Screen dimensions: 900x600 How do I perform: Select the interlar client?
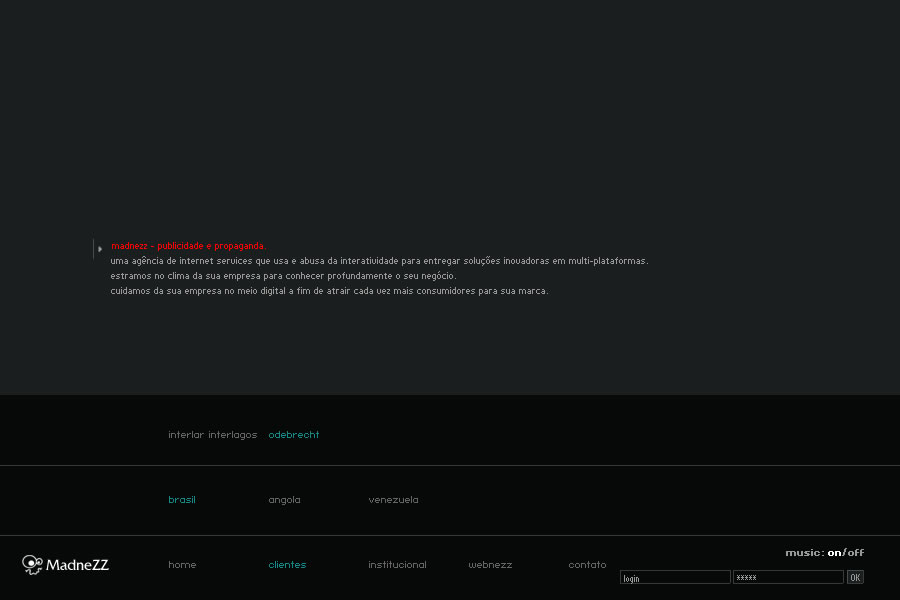pyautogui.click(x=186, y=435)
